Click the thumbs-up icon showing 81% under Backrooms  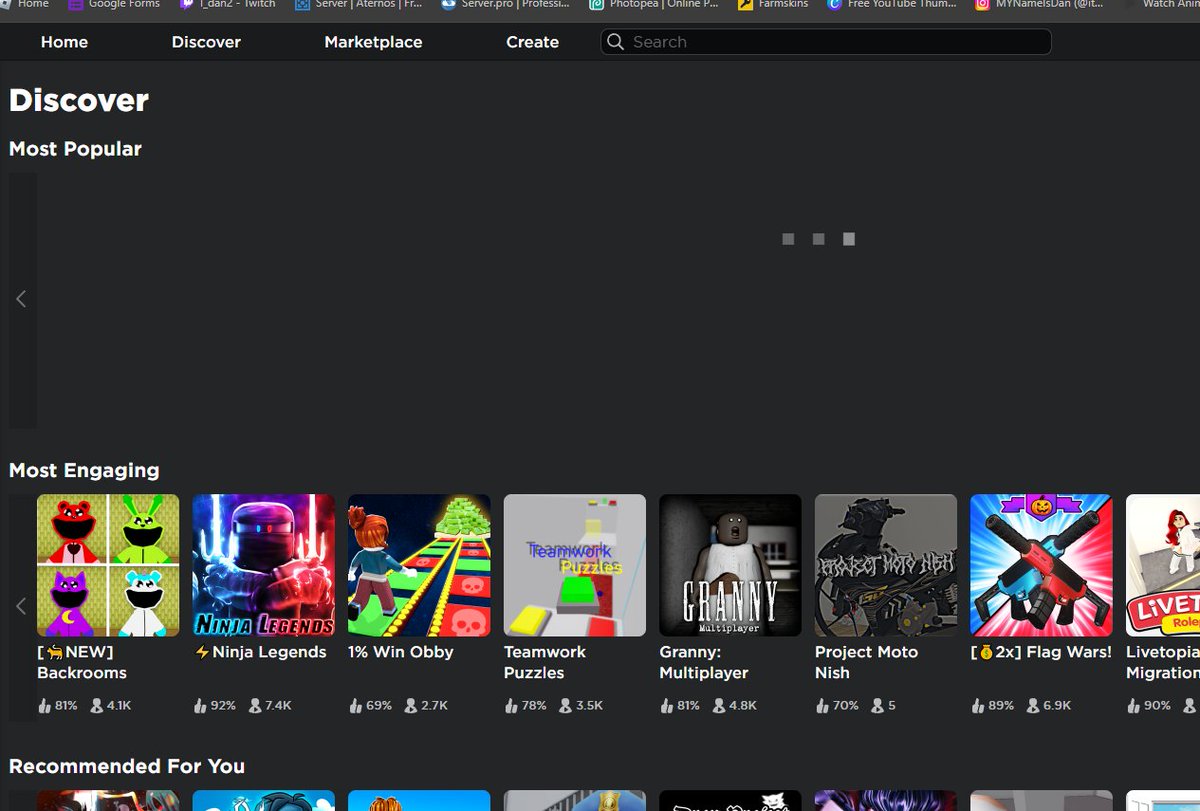point(44,706)
